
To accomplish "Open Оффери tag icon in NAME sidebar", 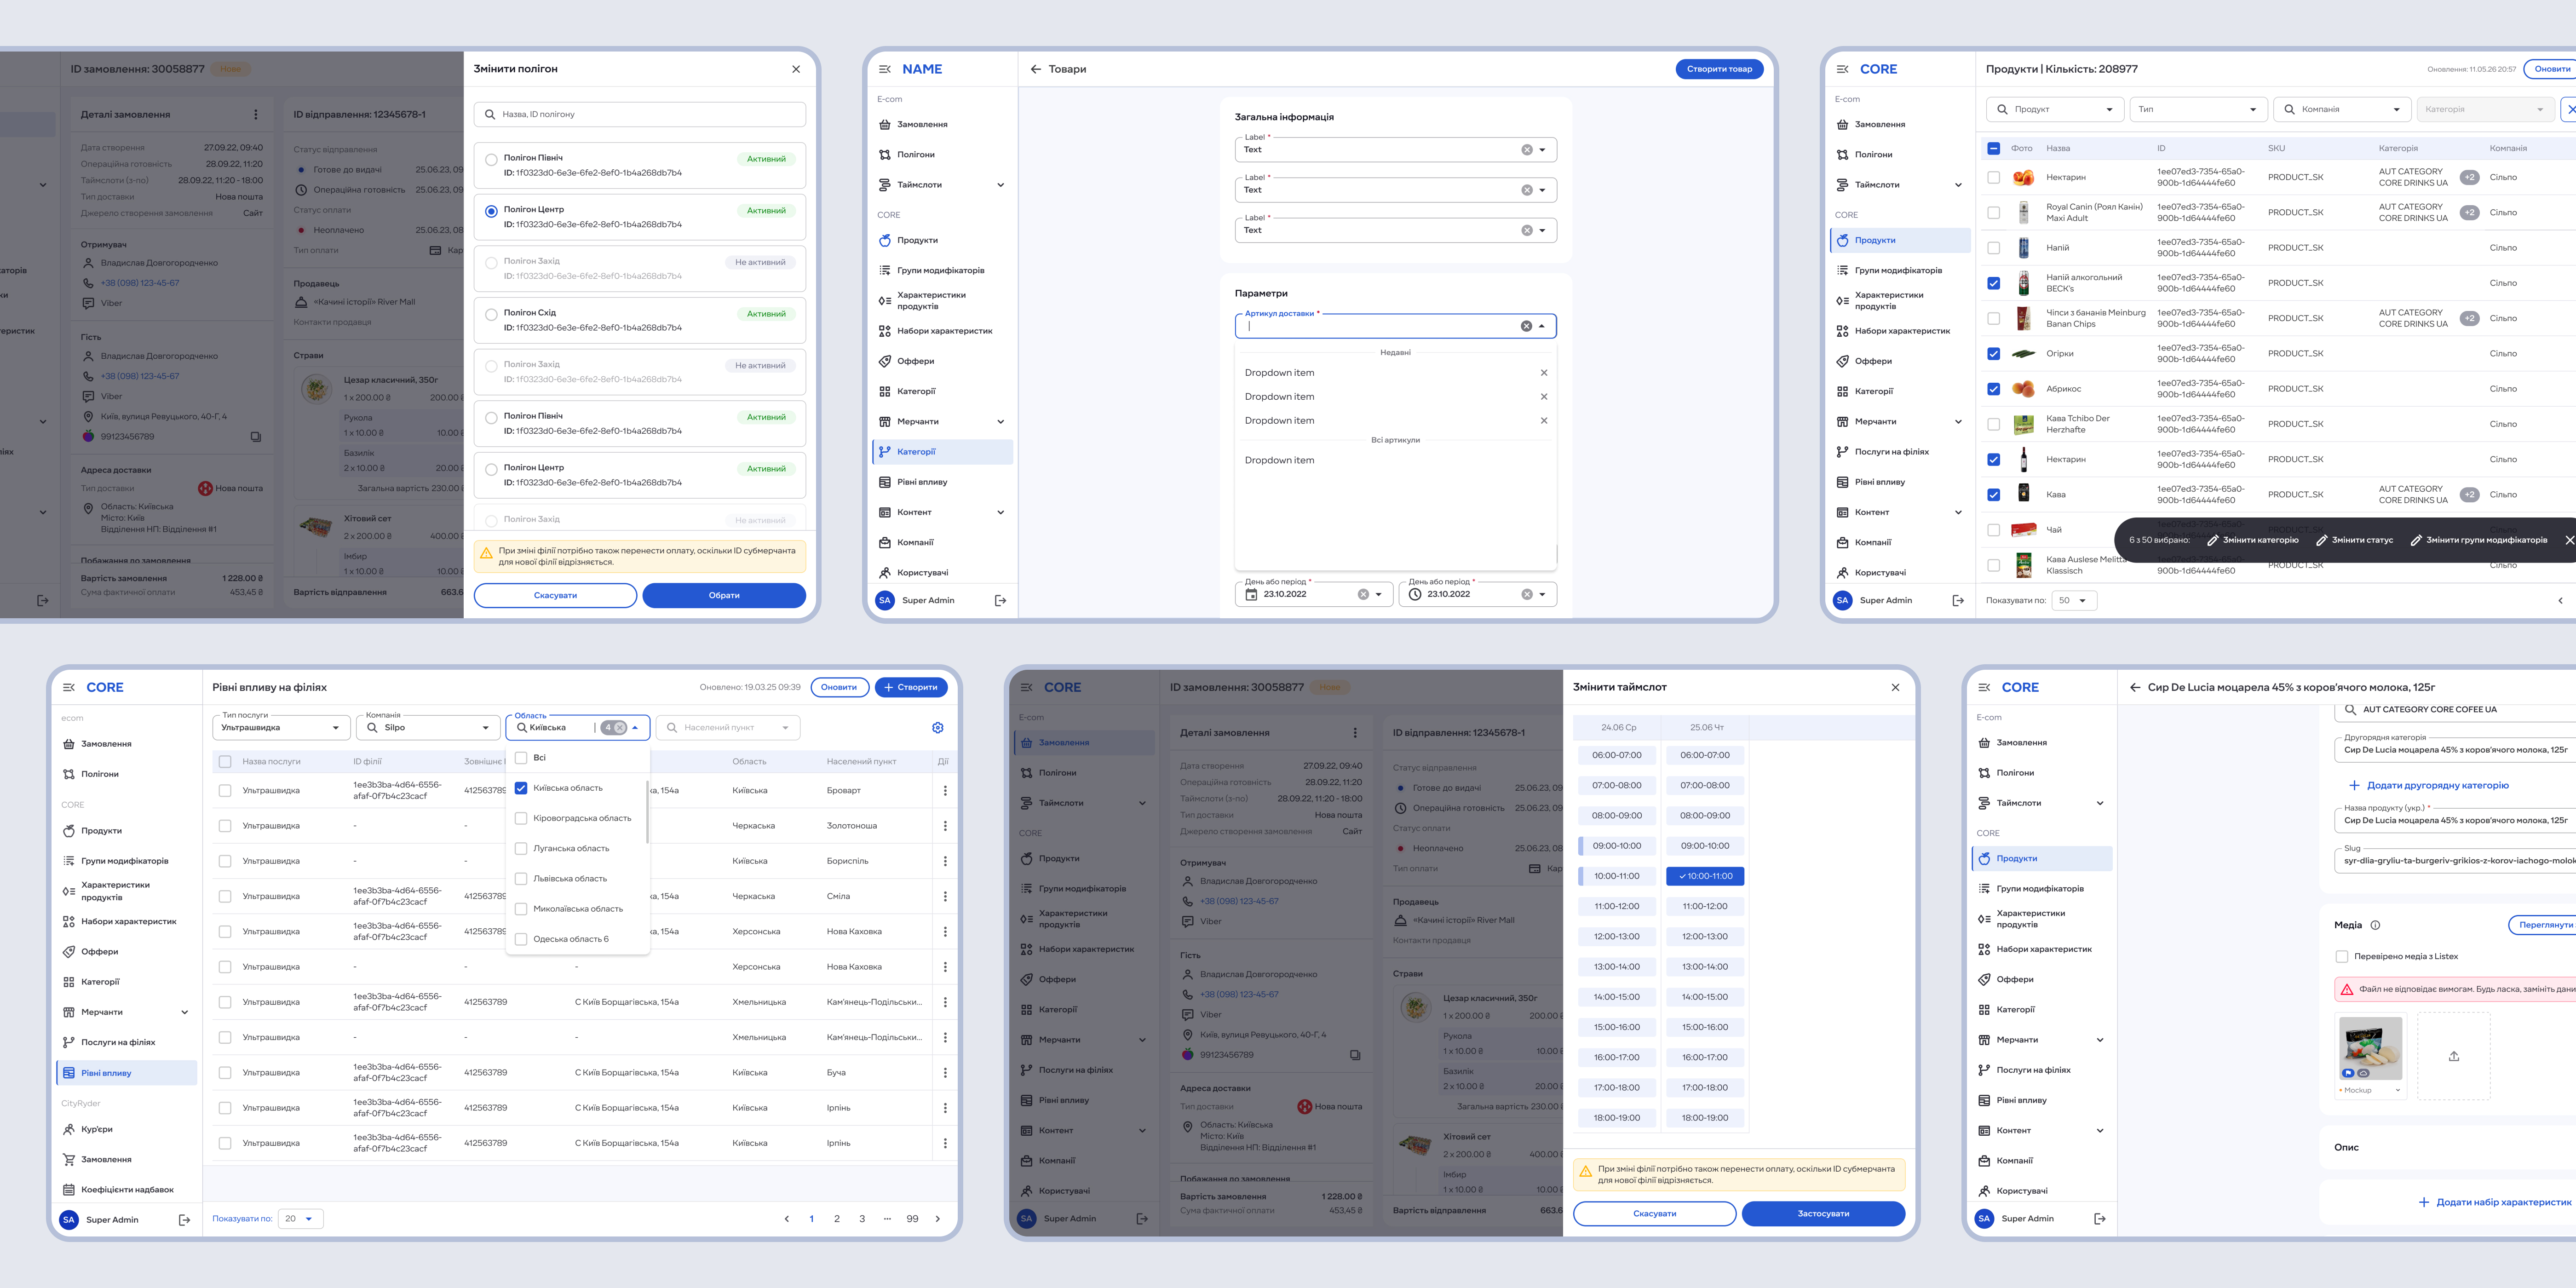I will pyautogui.click(x=884, y=361).
